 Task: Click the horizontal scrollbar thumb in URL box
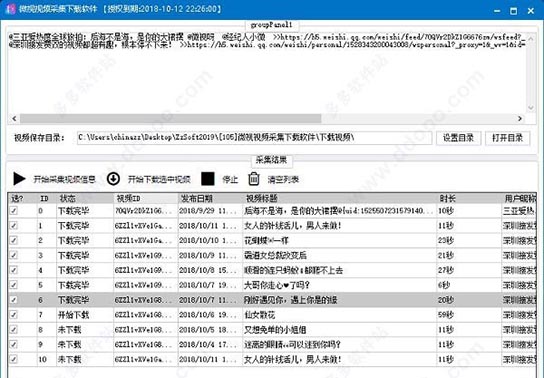click(x=170, y=119)
